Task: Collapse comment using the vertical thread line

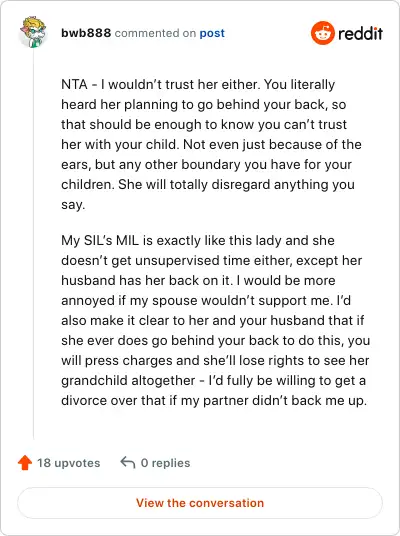Action: (x=34, y=244)
